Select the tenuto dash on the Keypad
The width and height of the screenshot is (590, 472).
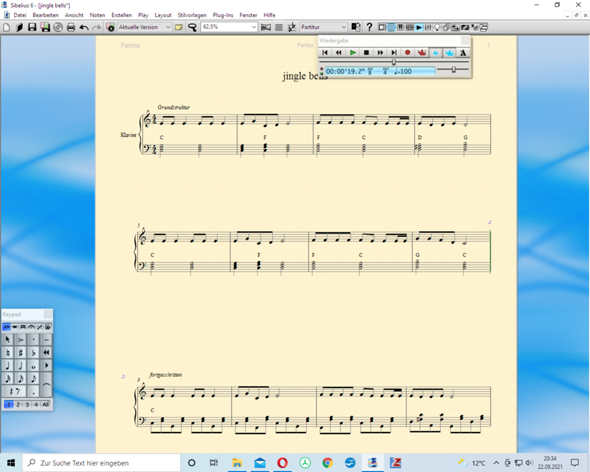(47, 340)
